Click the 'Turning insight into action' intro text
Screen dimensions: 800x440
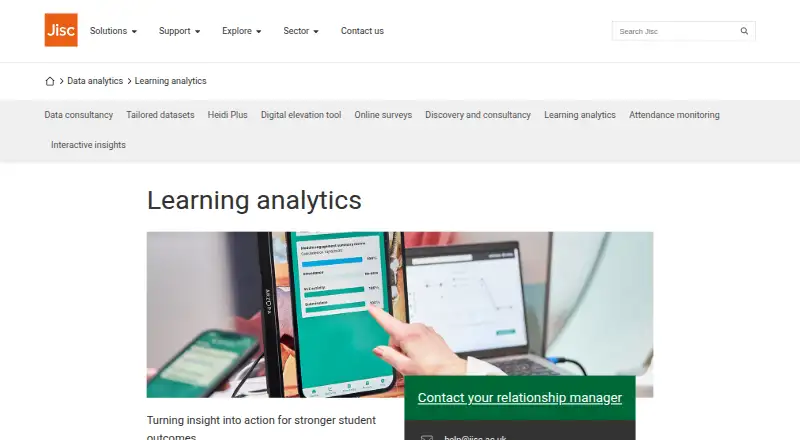pyautogui.click(x=261, y=428)
